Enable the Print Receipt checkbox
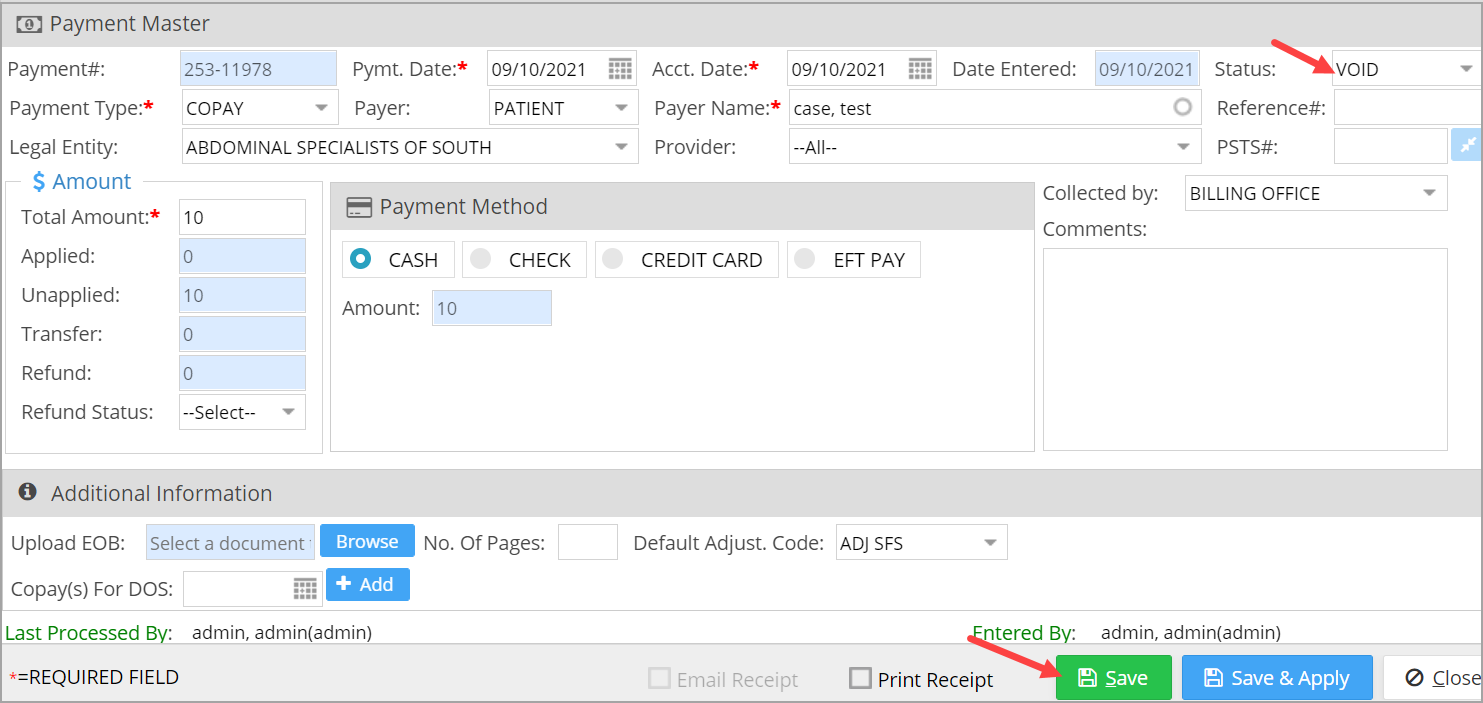 pos(860,679)
